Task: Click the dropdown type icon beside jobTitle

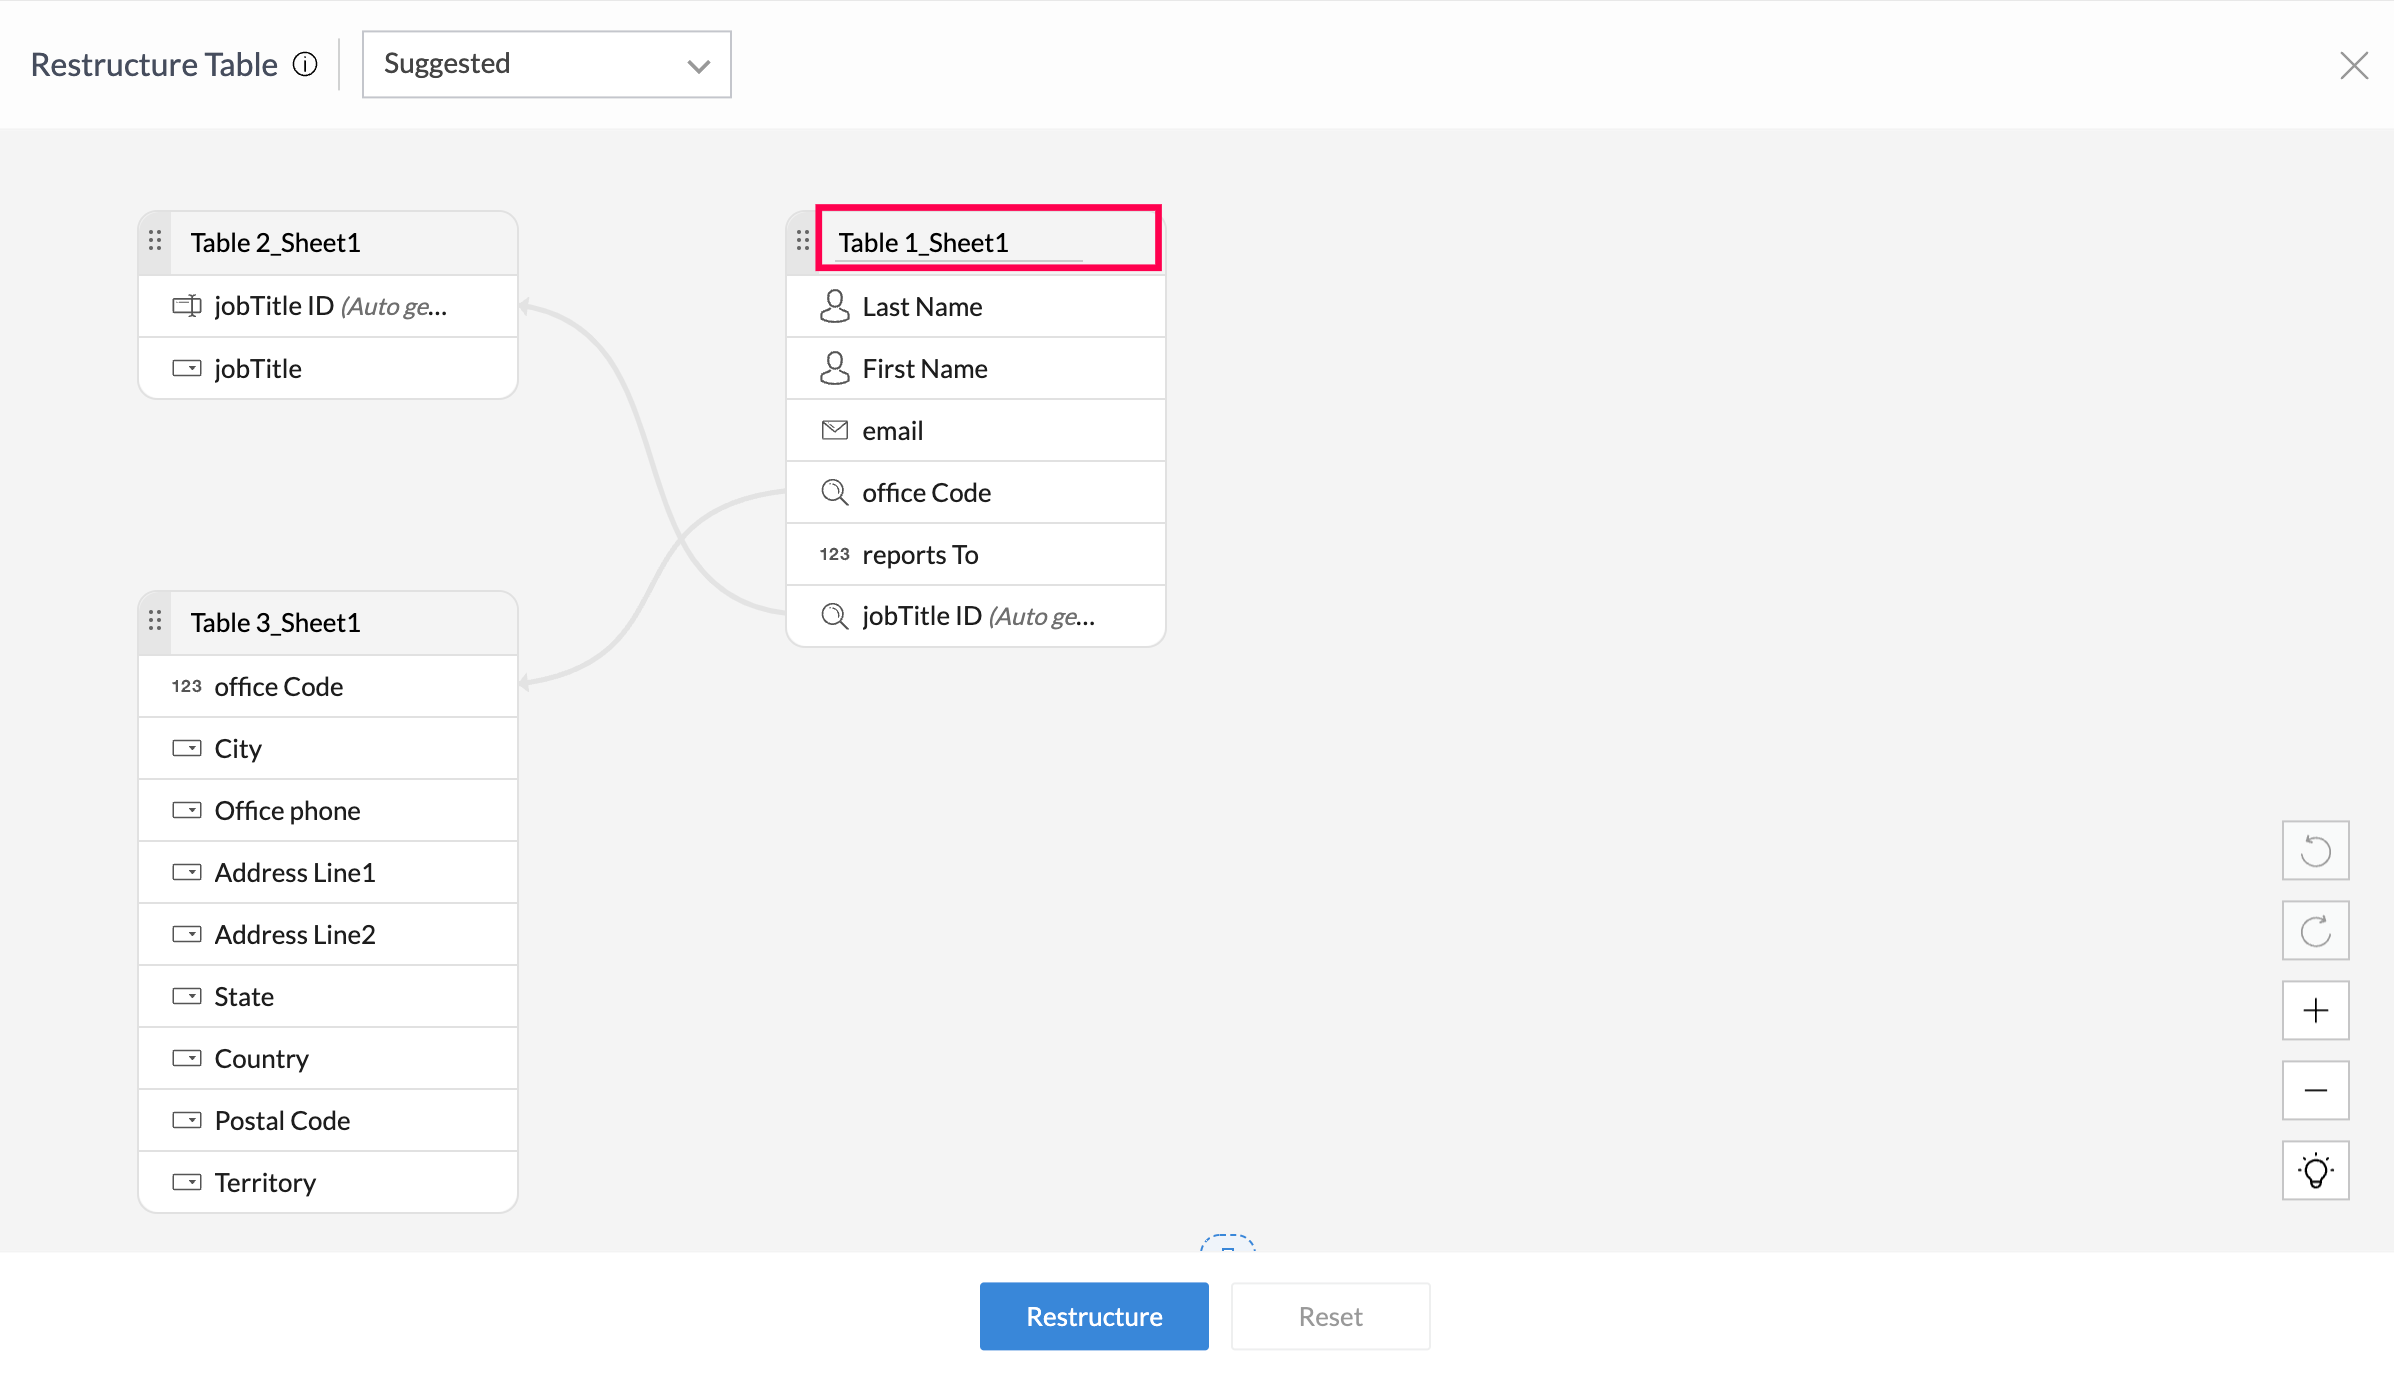Action: 187,369
